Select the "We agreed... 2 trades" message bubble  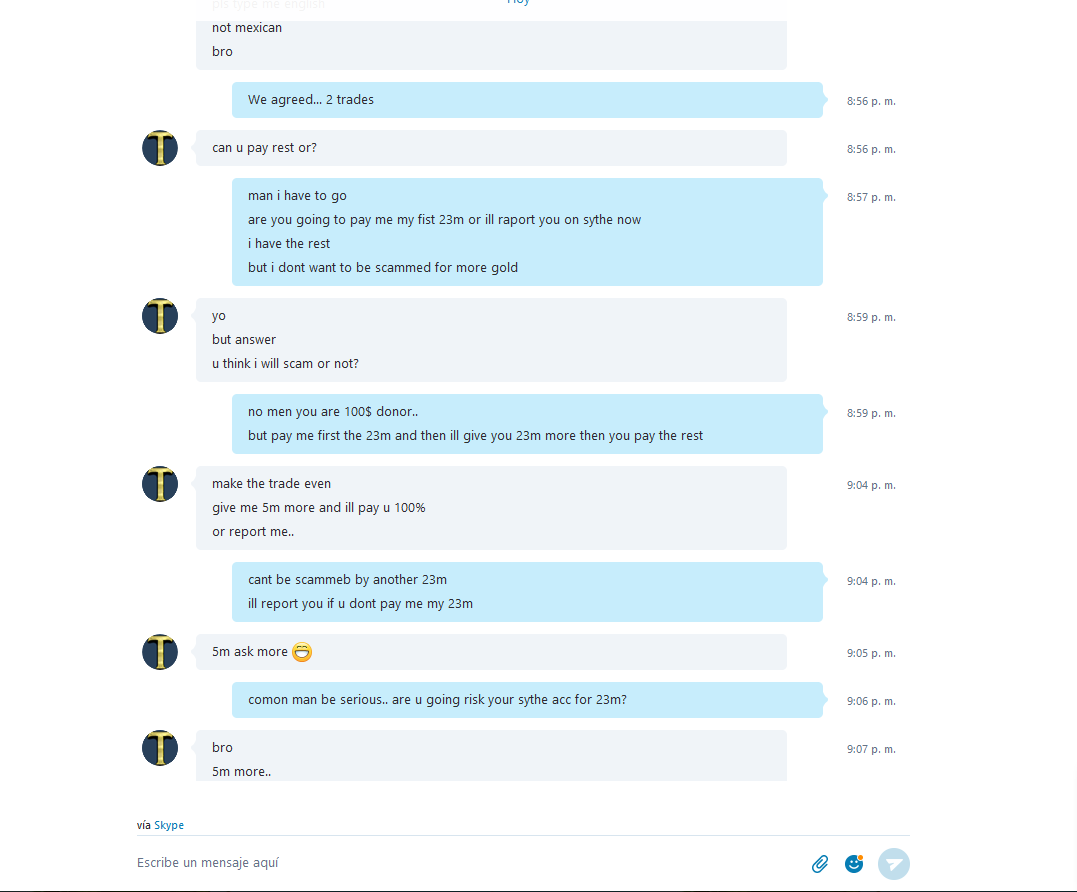click(527, 100)
